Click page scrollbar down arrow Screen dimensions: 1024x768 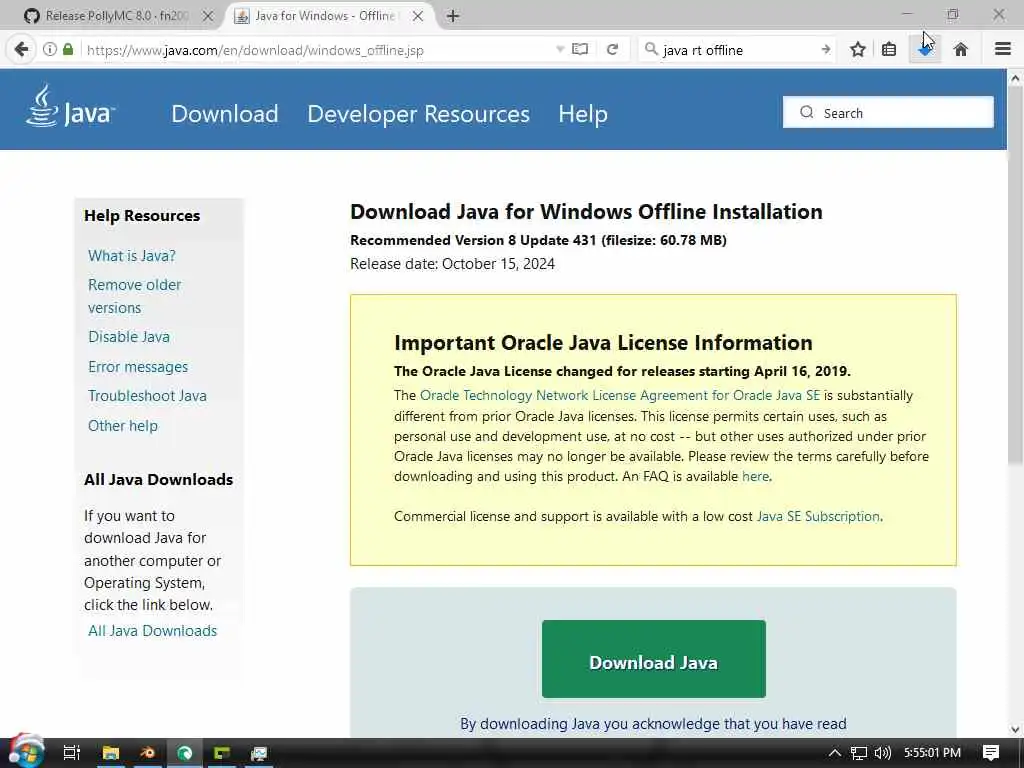1015,729
